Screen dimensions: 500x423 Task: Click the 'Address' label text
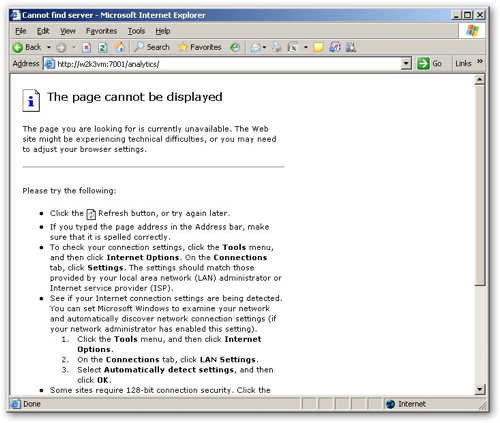click(26, 63)
